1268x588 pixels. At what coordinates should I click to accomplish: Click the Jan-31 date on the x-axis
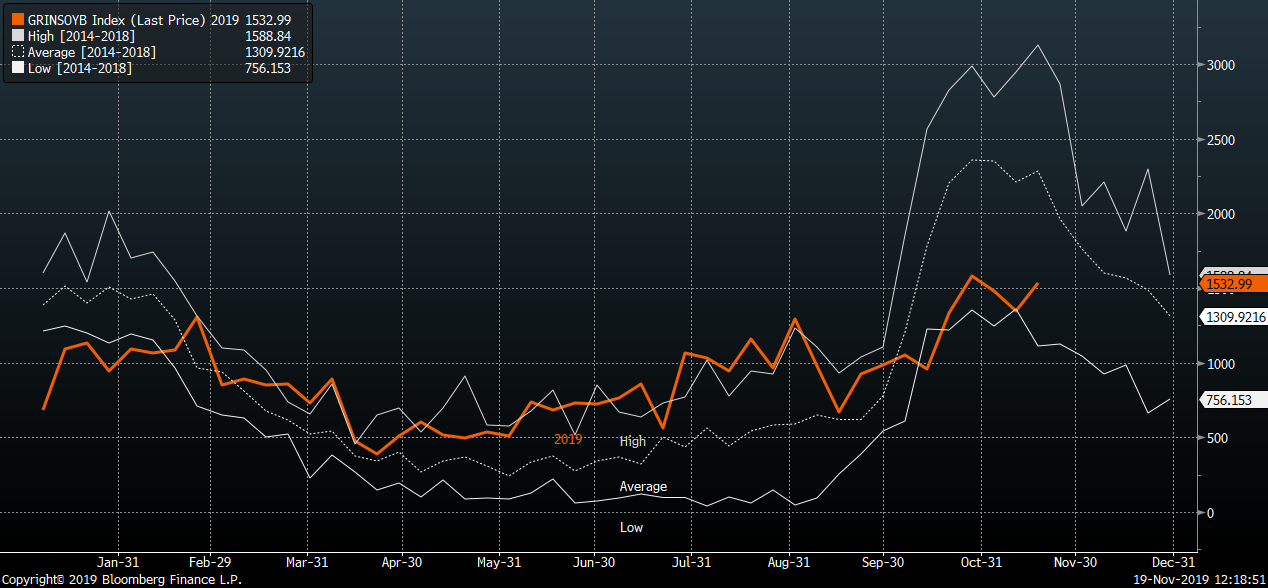(117, 562)
